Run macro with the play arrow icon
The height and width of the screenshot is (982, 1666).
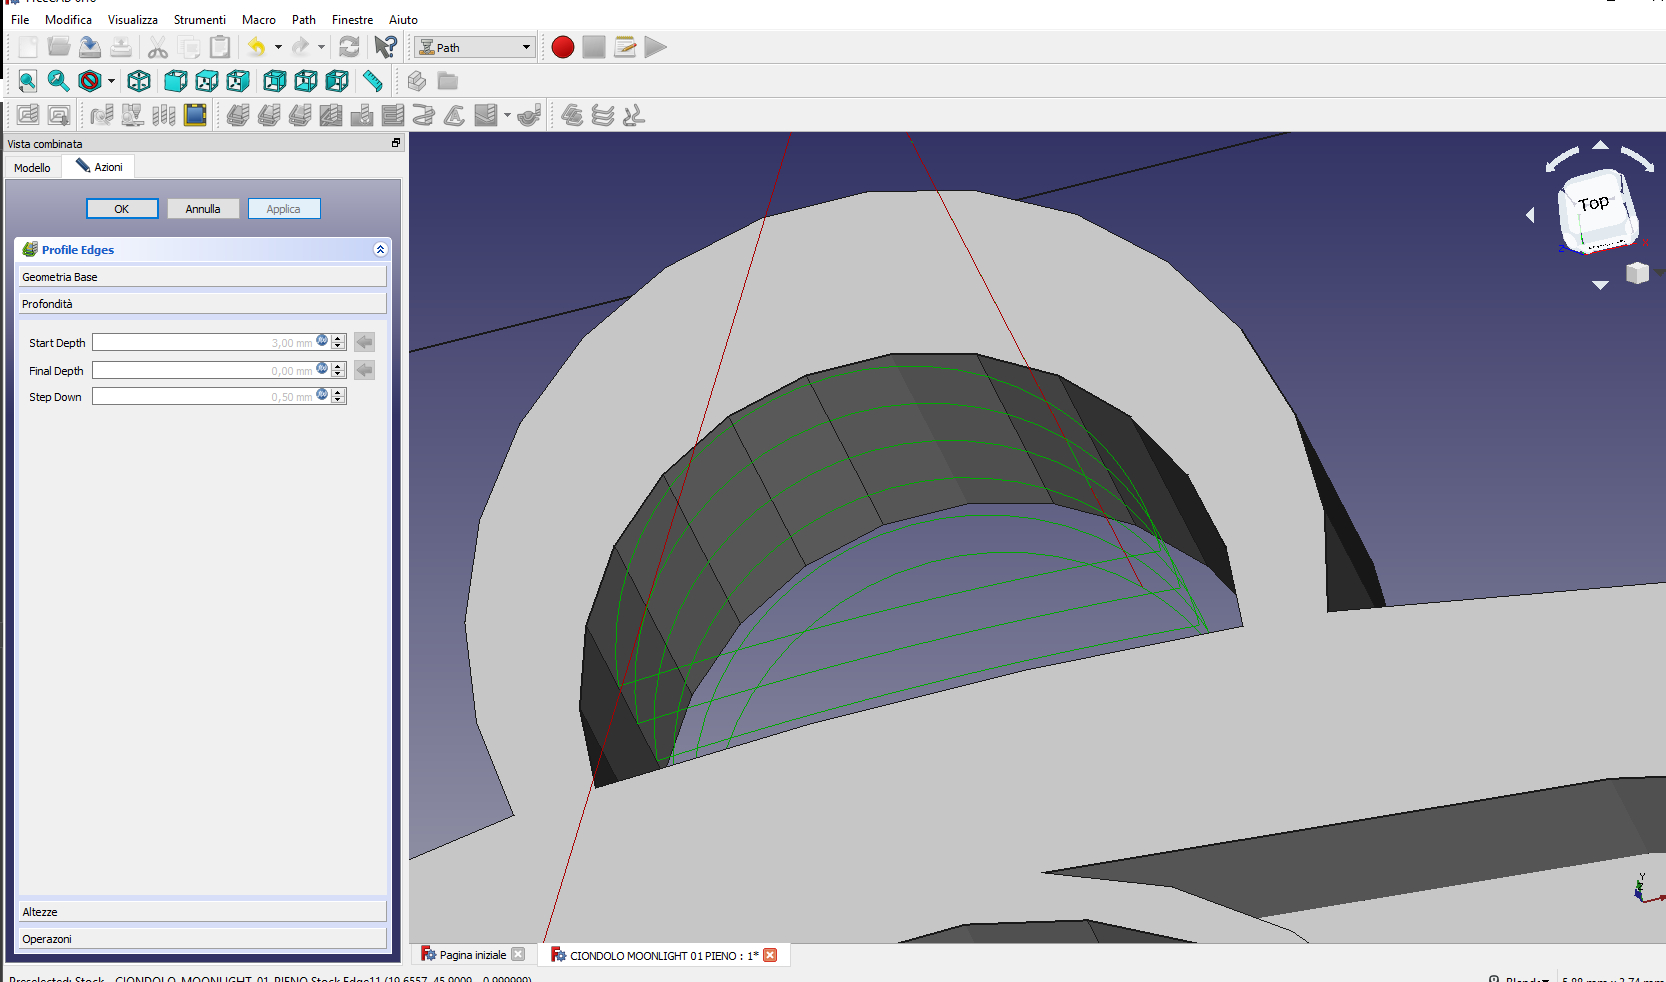(656, 47)
